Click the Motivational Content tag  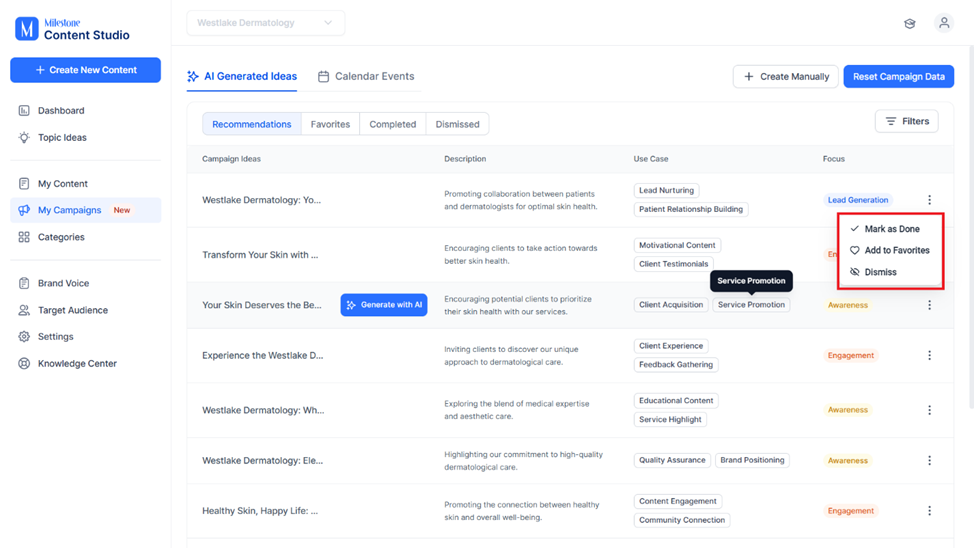[677, 245]
